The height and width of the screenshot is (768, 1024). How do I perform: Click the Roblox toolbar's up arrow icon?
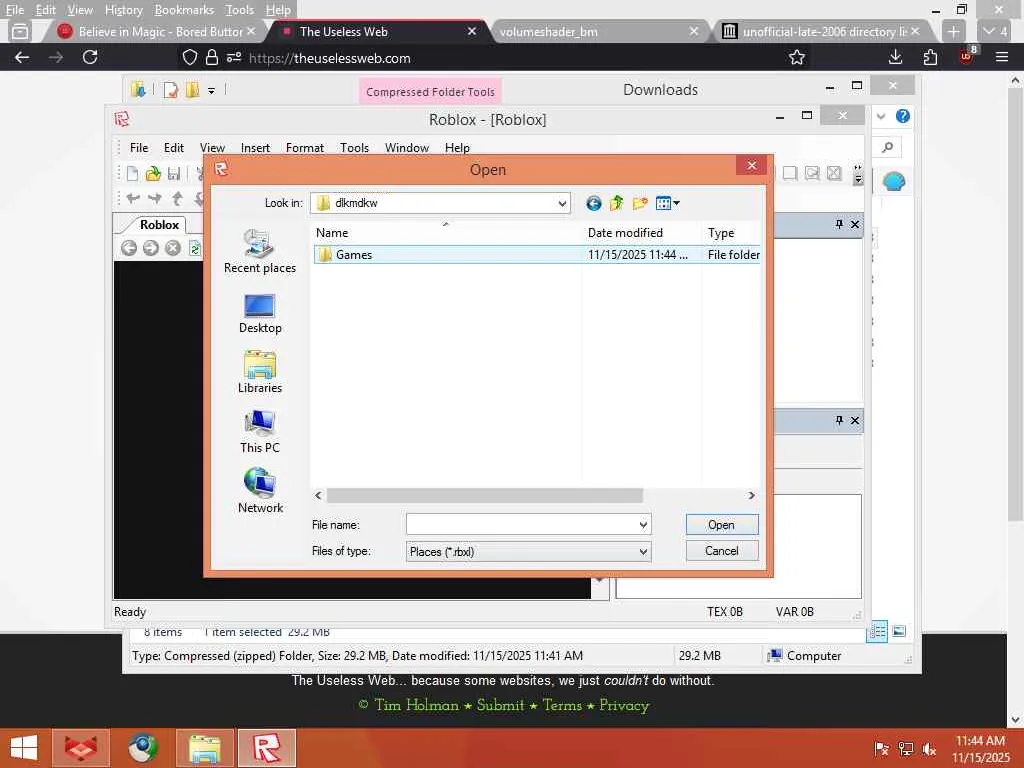tap(177, 198)
